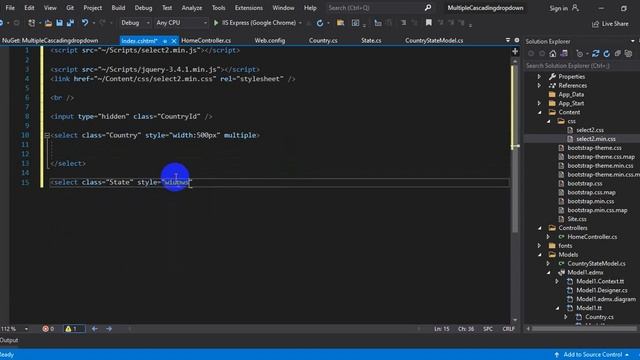The image size is (640, 360).
Task: Expand the References node
Action: (x=539, y=85)
